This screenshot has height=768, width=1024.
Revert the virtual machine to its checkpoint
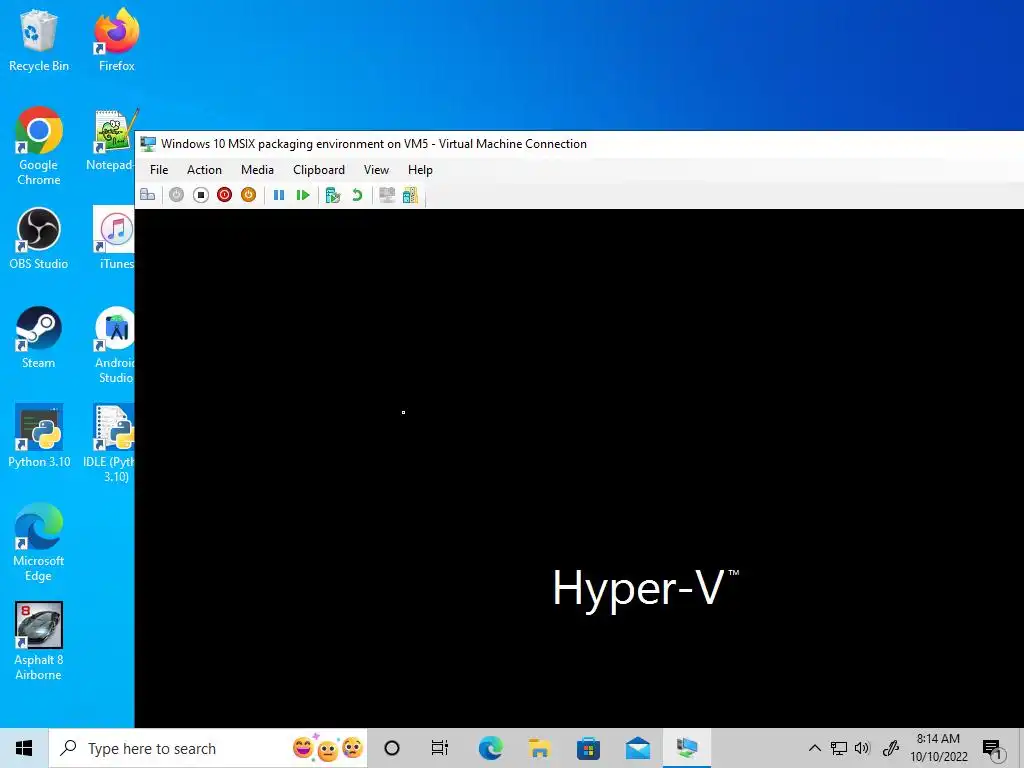tap(357, 195)
